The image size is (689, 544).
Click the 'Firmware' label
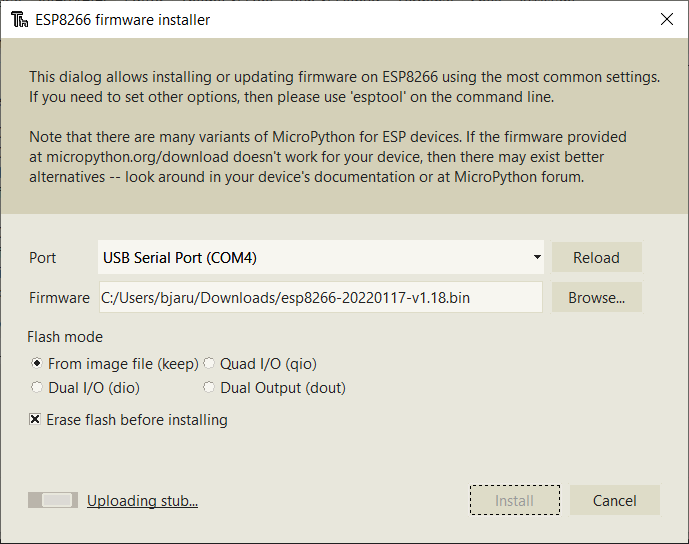[x=60, y=297]
